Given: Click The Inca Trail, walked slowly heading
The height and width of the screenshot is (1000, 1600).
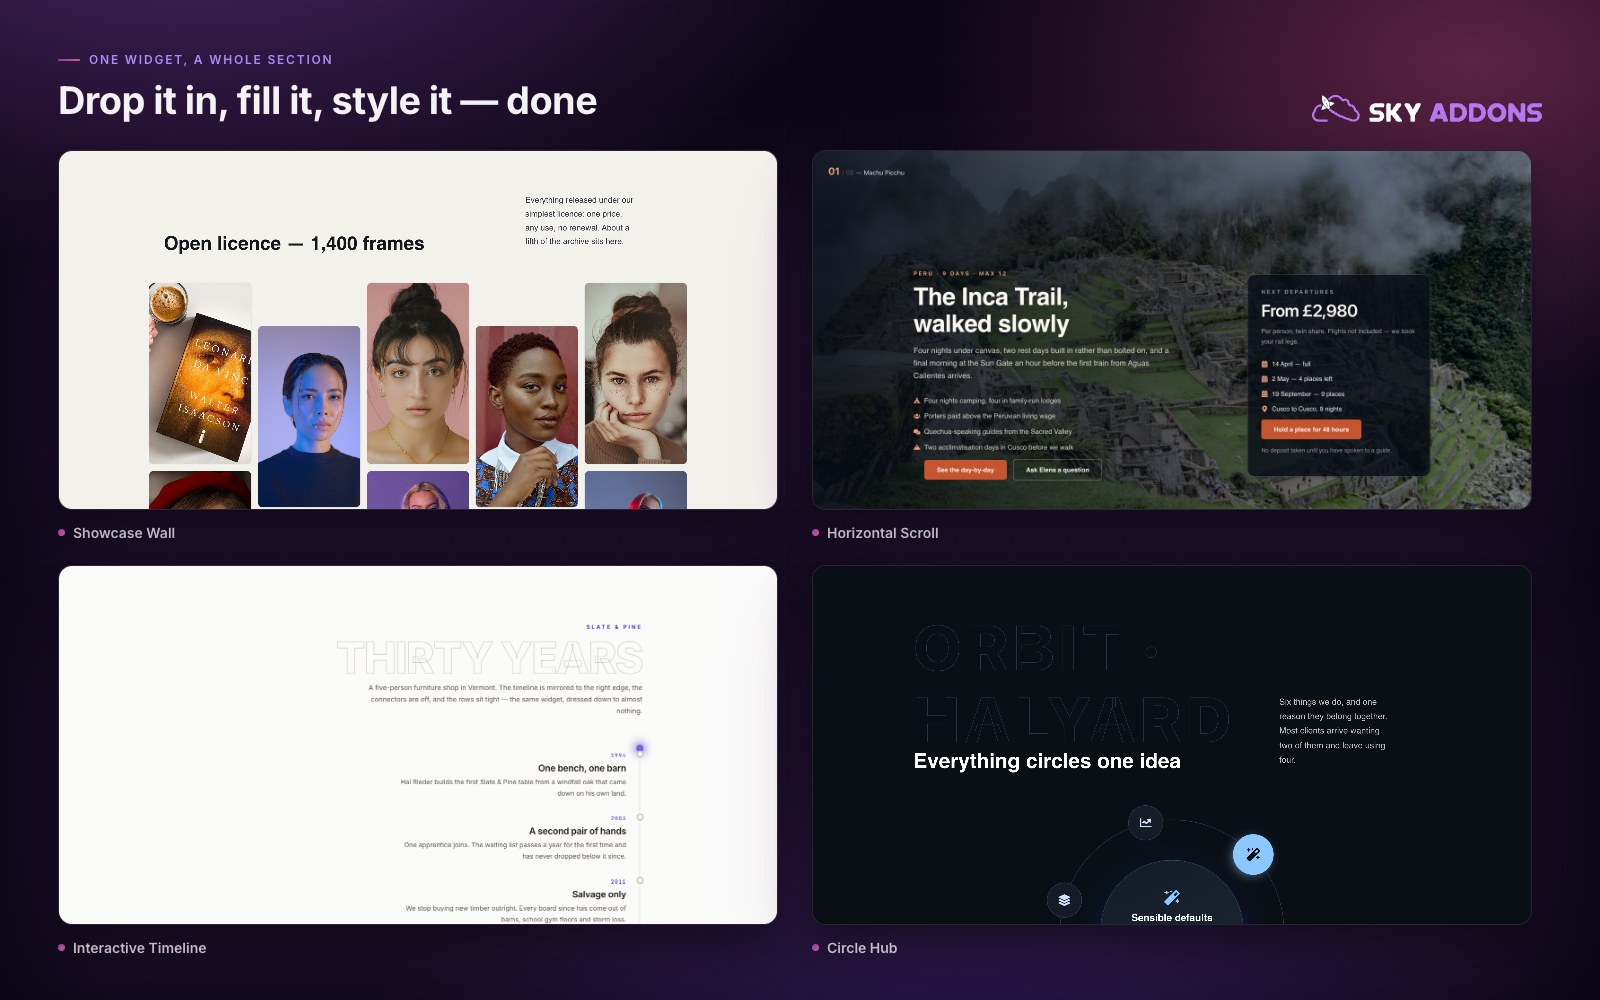Looking at the screenshot, I should [991, 310].
